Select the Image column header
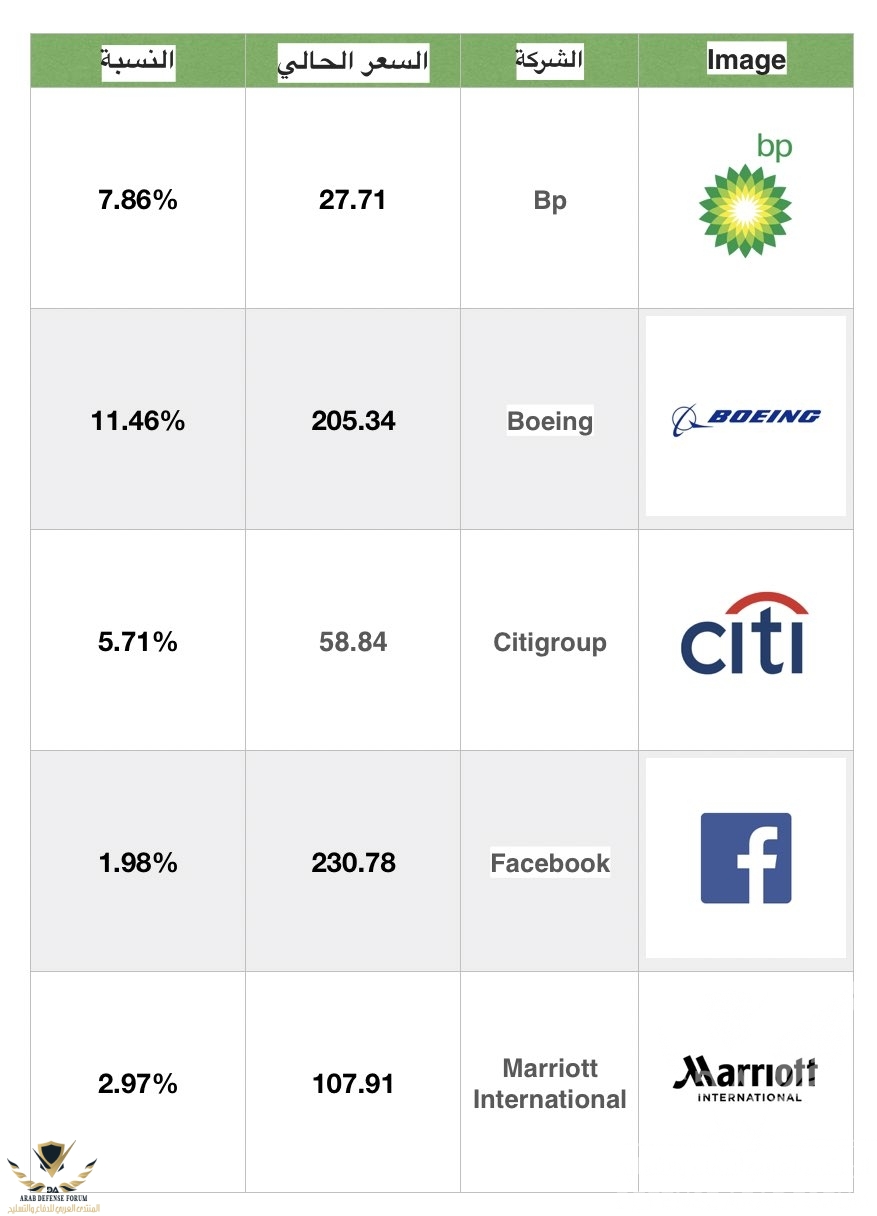 746,60
